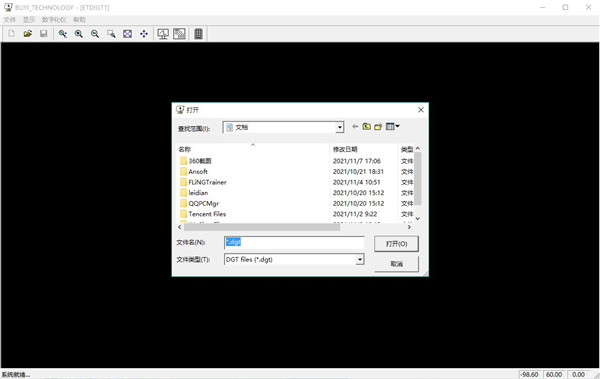Click the open file folder toolbar icon
The height and width of the screenshot is (379, 600).
pos(28,34)
